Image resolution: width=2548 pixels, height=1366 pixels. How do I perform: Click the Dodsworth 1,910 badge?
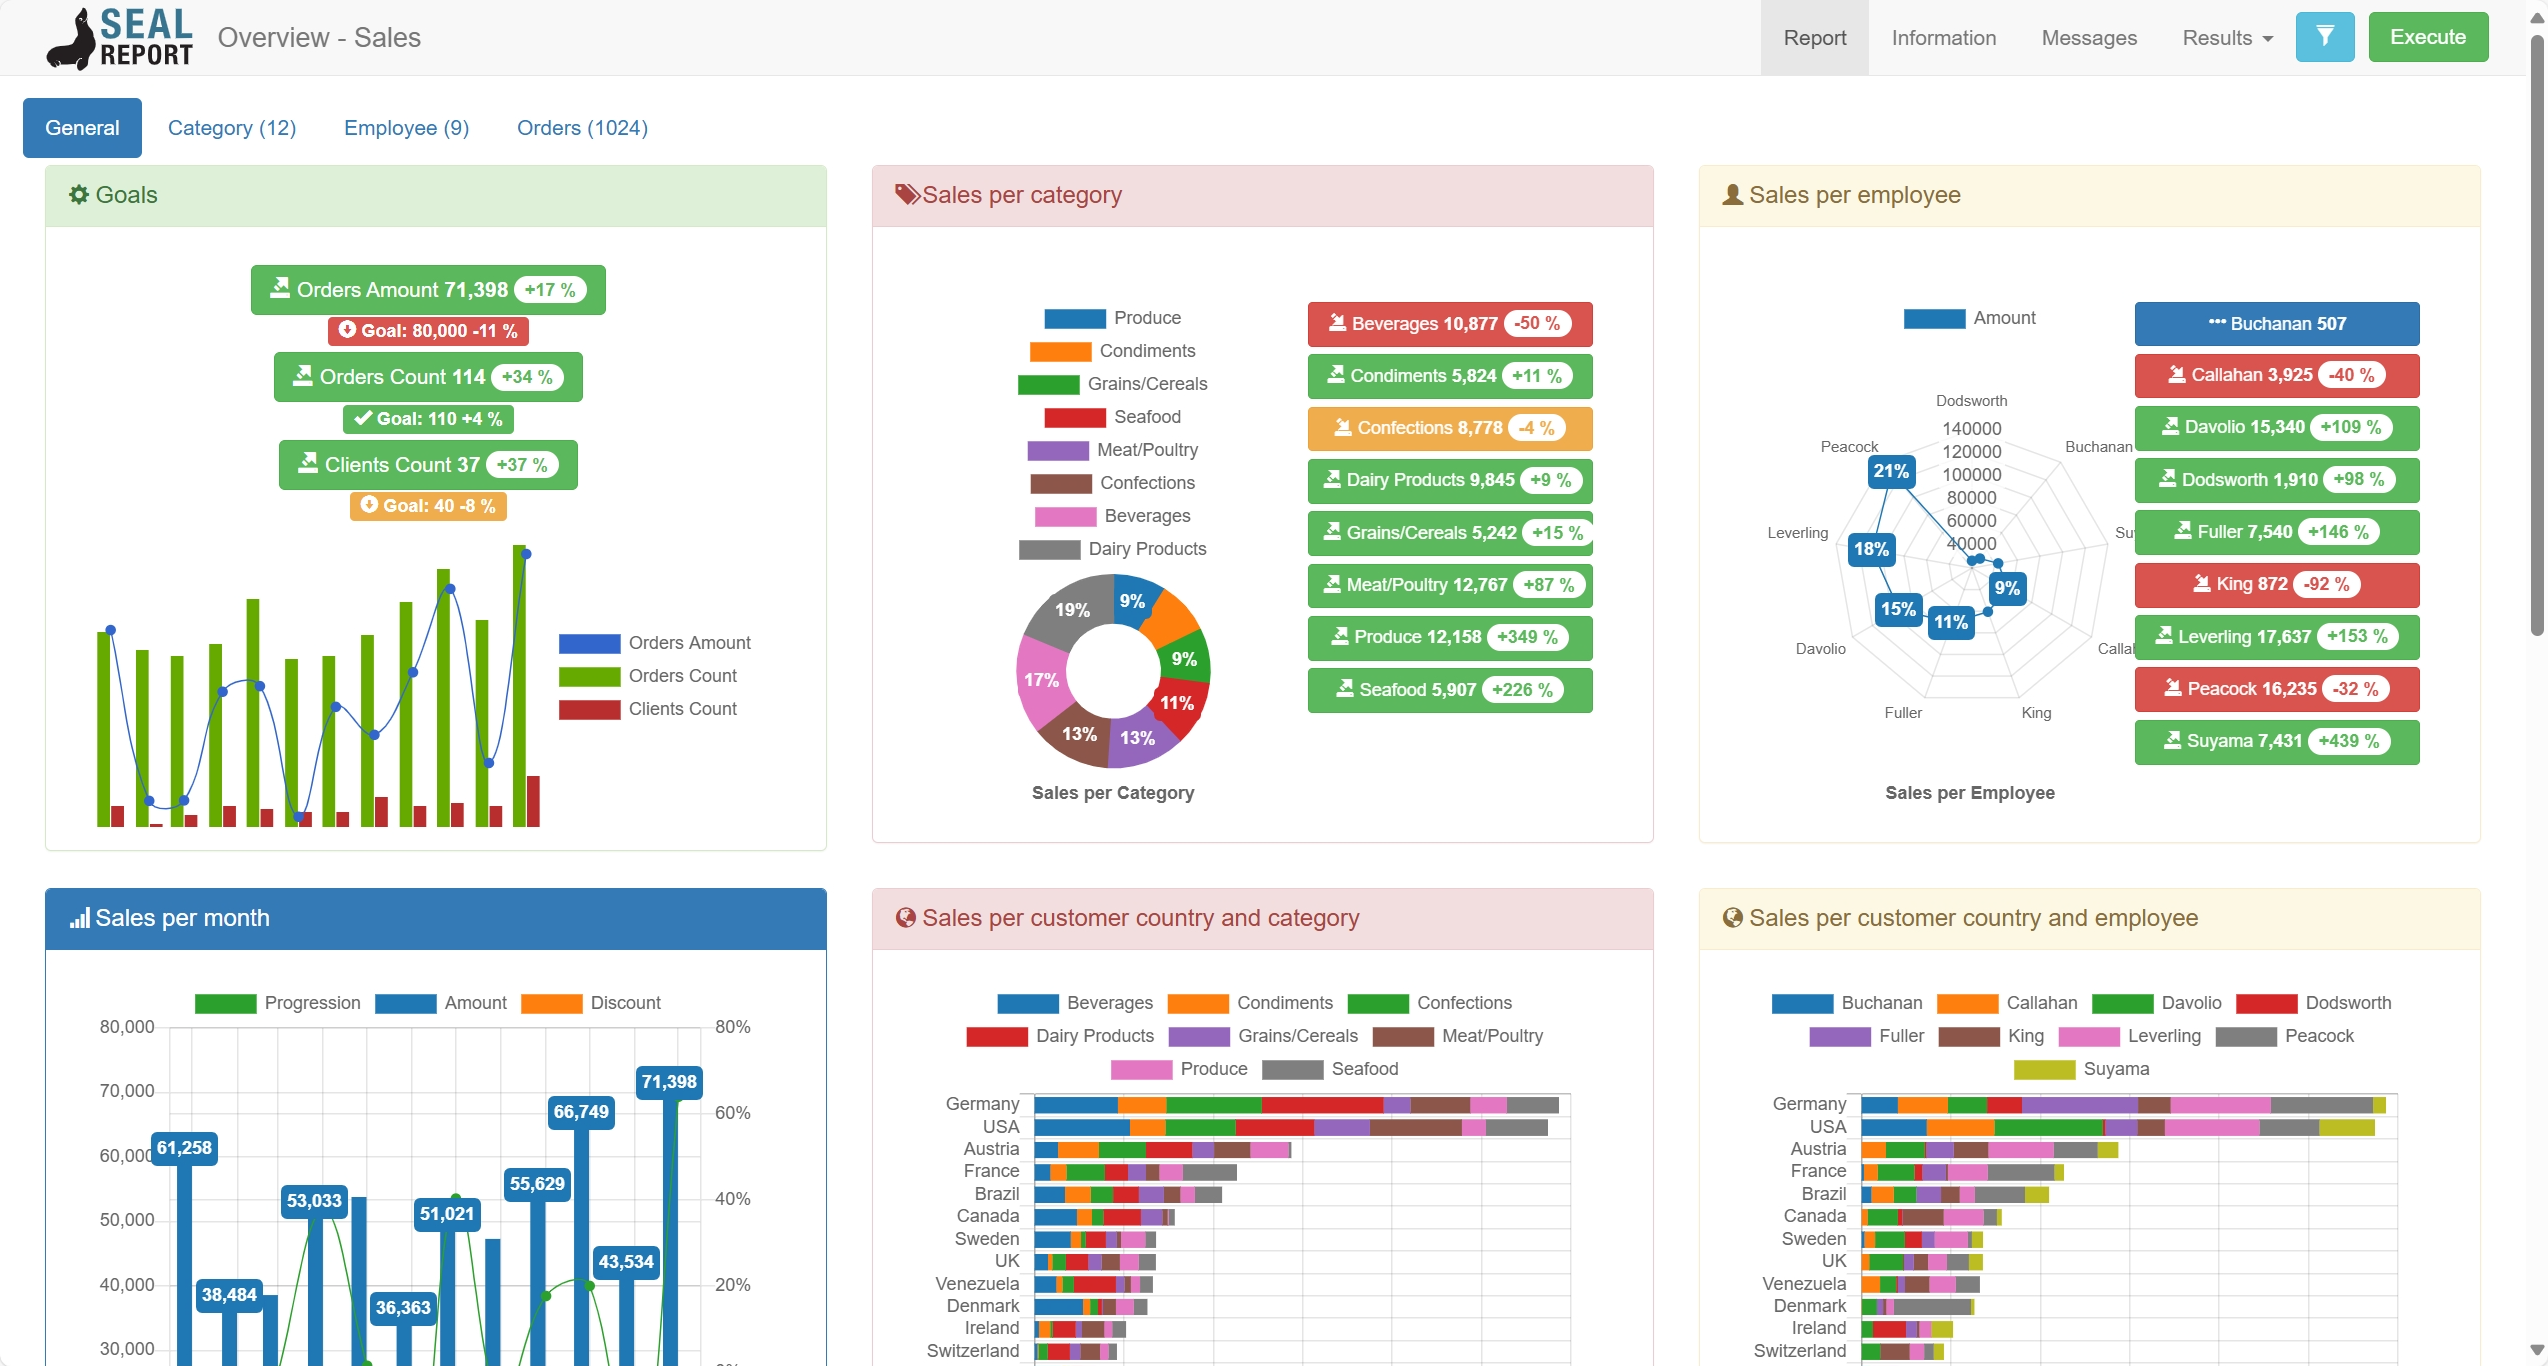point(2277,480)
